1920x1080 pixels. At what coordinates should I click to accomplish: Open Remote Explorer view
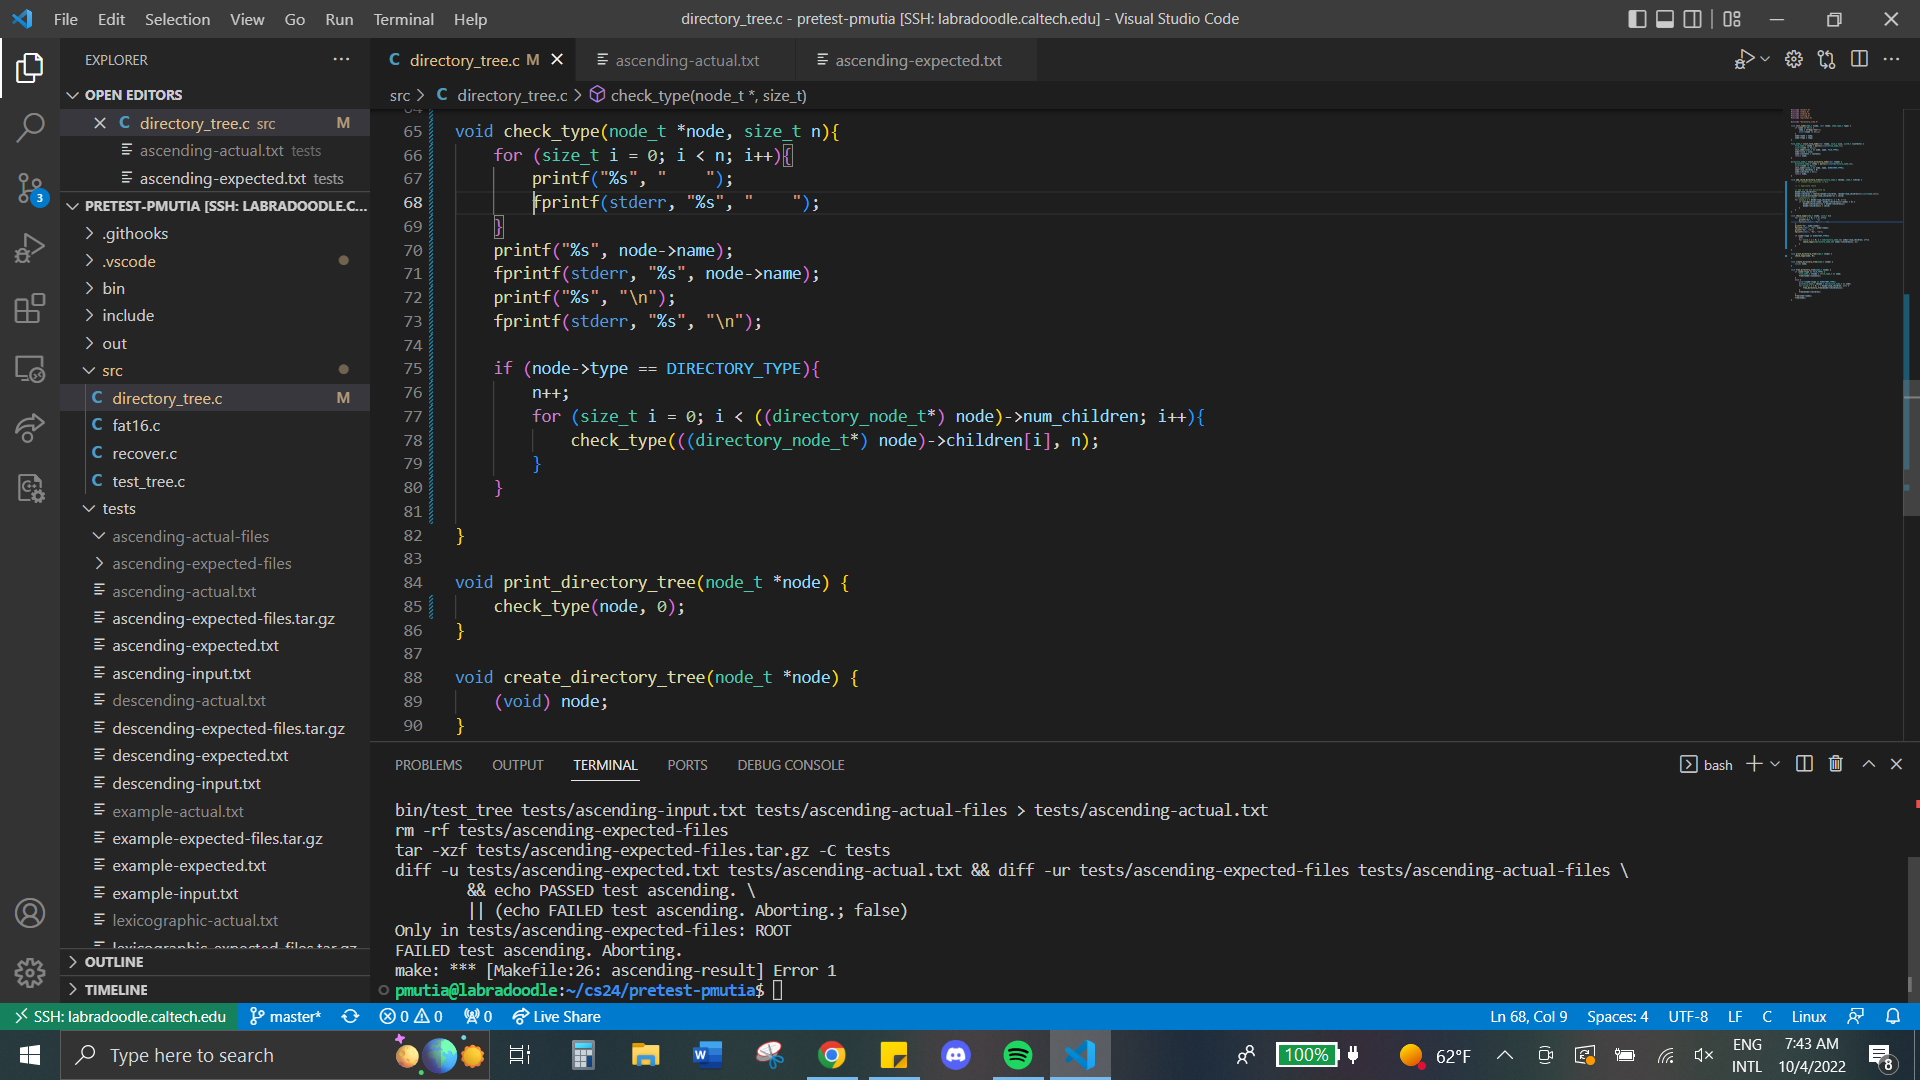30,369
